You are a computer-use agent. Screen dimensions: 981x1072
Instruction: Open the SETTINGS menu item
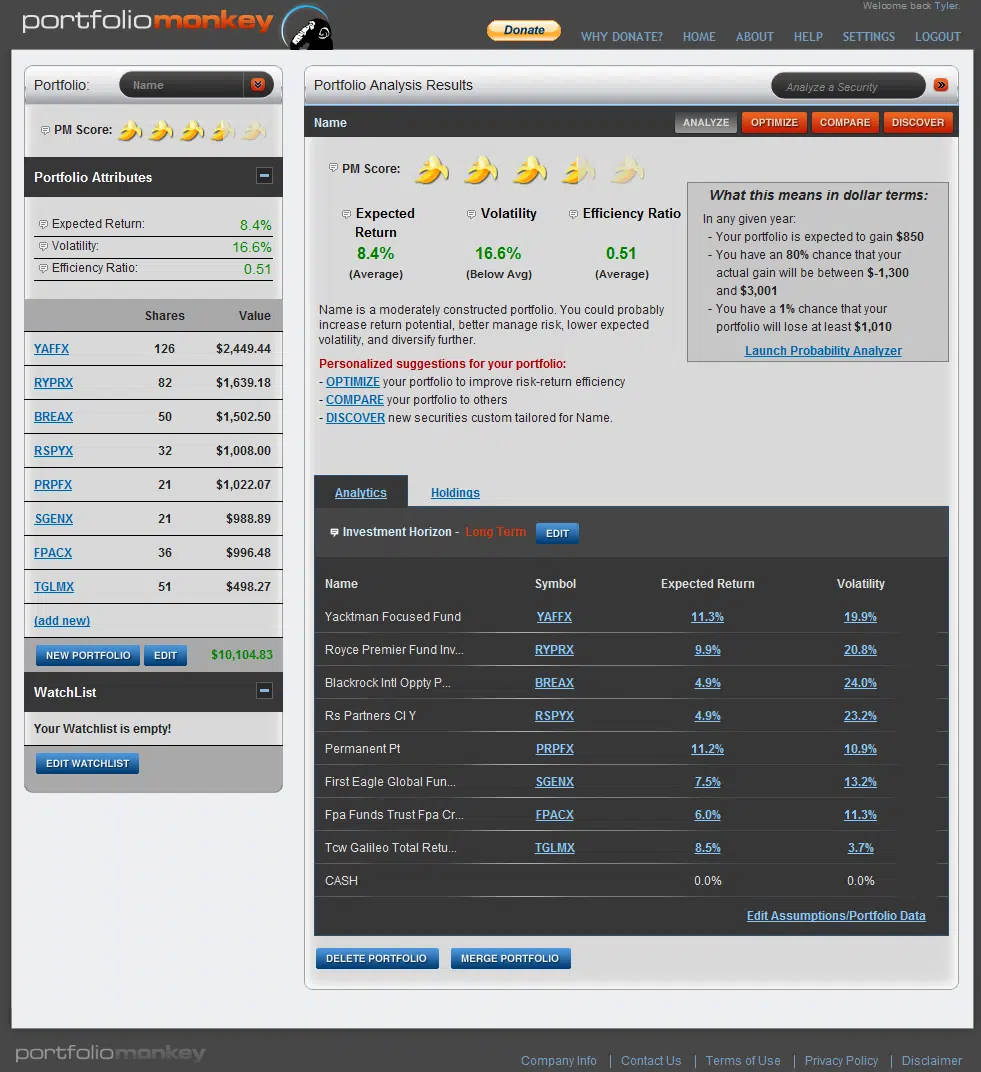pos(868,37)
